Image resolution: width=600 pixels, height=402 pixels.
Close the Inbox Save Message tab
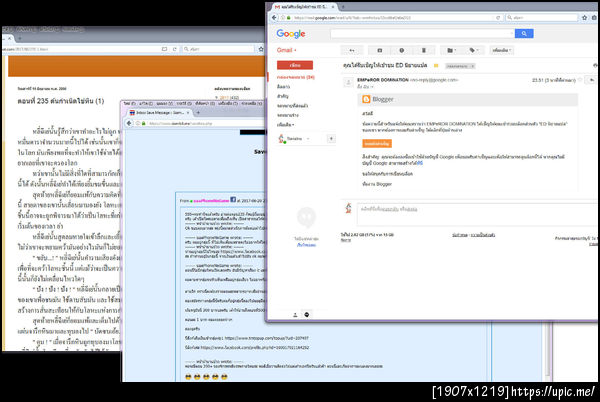click(188, 113)
